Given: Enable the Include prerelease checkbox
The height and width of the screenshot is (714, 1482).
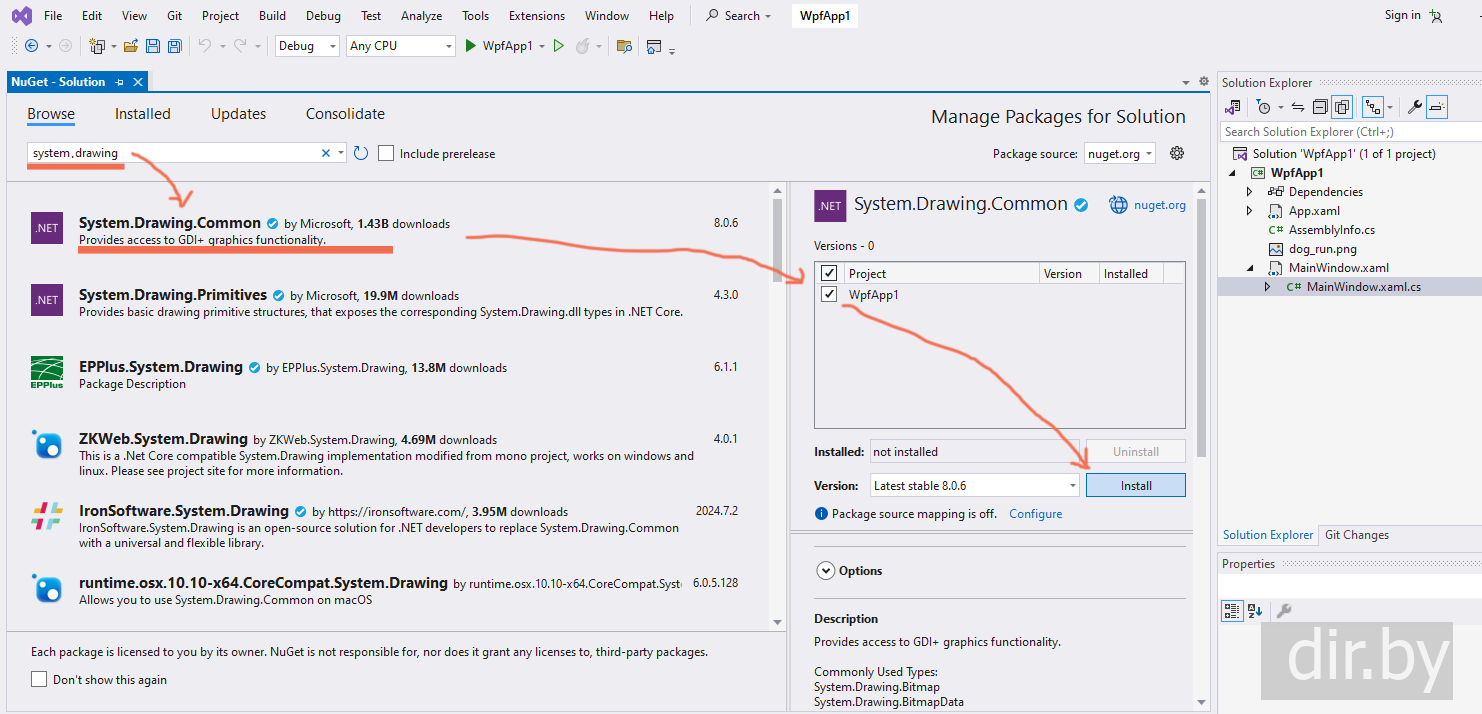Looking at the screenshot, I should click(x=386, y=153).
